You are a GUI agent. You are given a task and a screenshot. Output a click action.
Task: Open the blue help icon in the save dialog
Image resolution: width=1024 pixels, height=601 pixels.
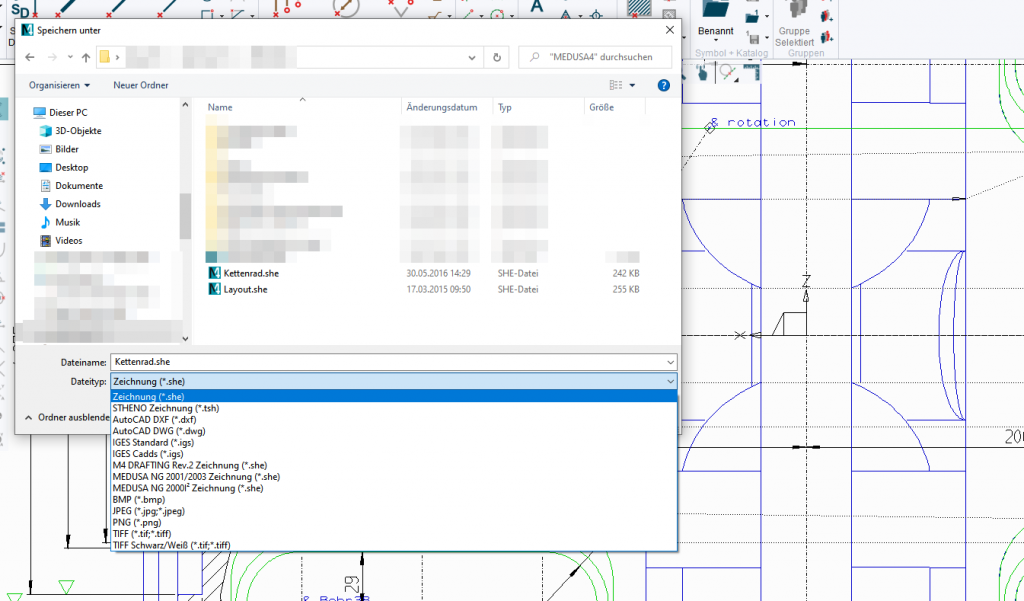pos(663,84)
